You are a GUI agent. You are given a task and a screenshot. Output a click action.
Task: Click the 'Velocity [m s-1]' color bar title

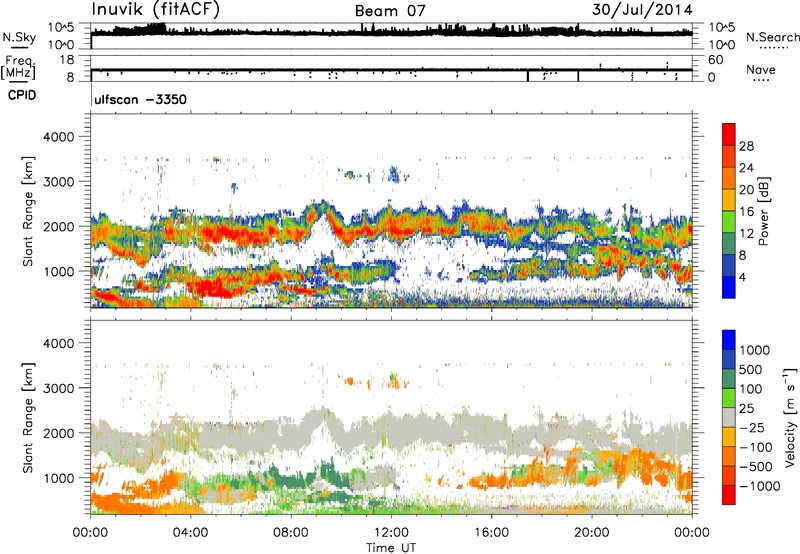tap(790, 417)
